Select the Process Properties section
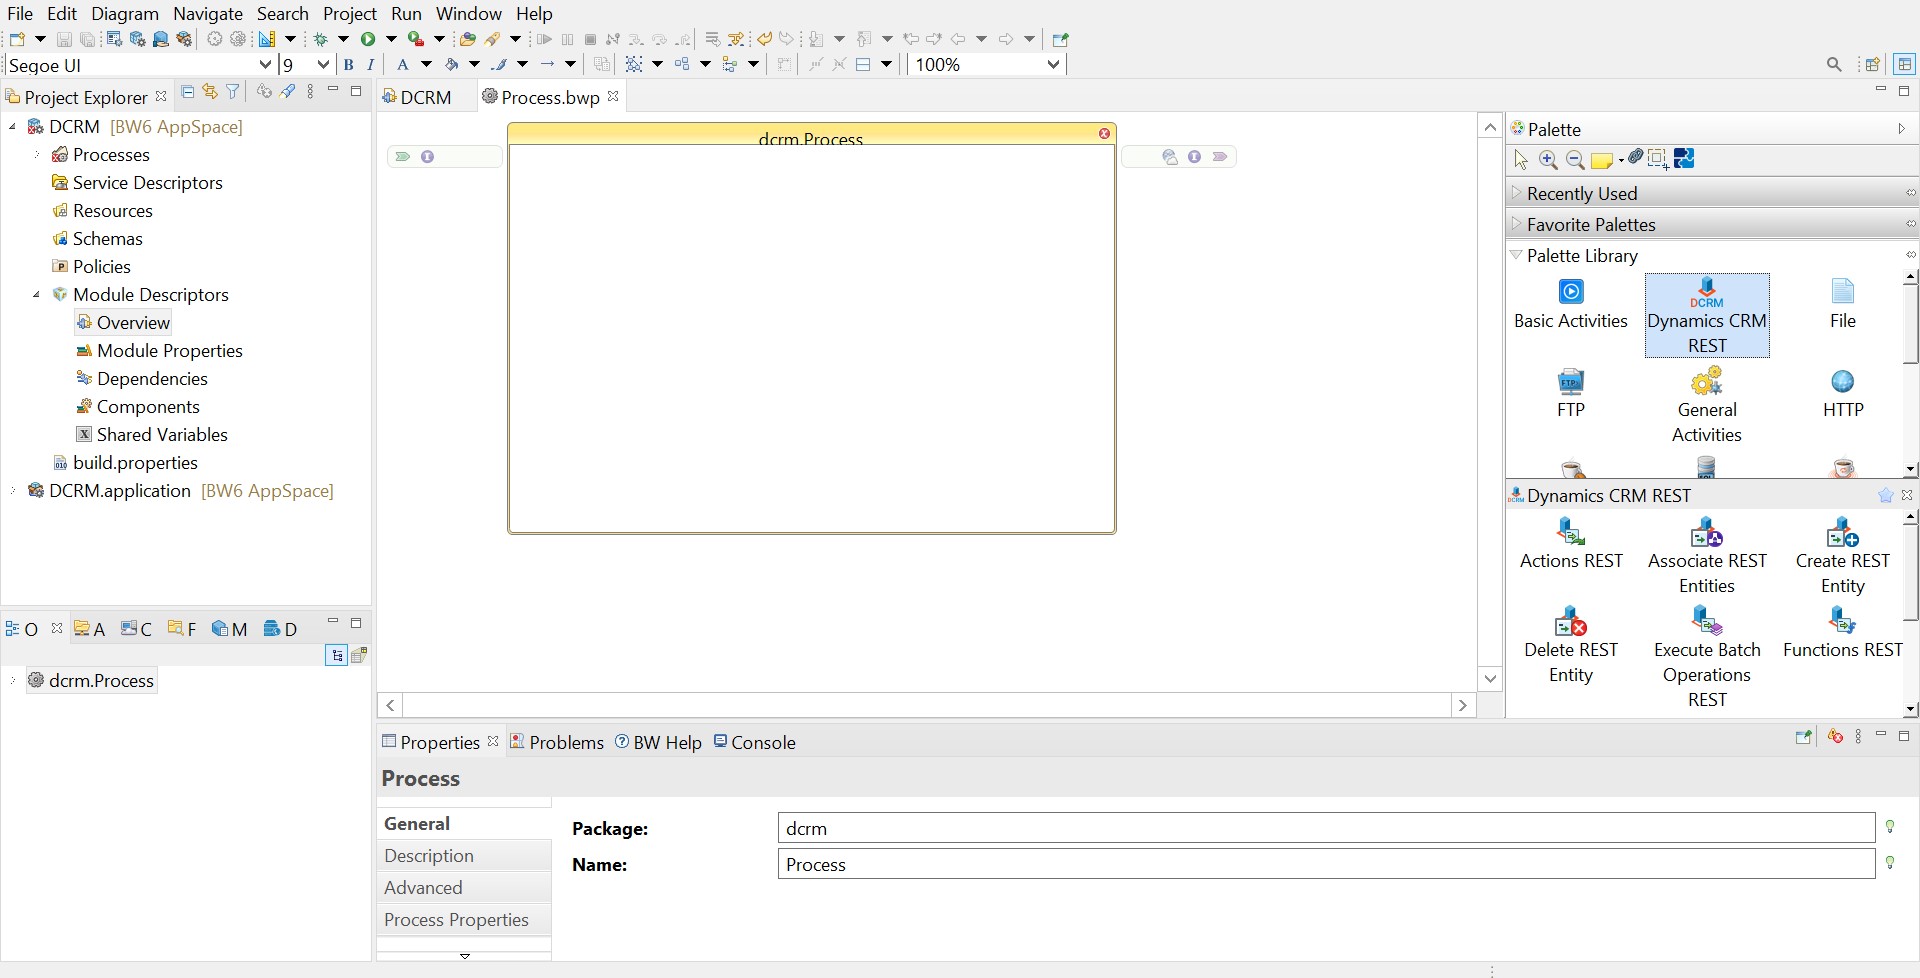This screenshot has height=978, width=1920. (464, 920)
